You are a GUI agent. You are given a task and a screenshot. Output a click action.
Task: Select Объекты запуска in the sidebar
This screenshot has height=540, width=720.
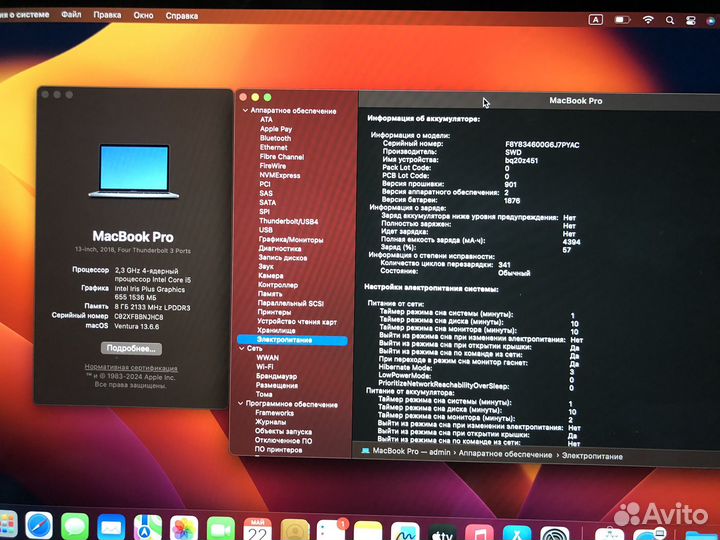(283, 431)
